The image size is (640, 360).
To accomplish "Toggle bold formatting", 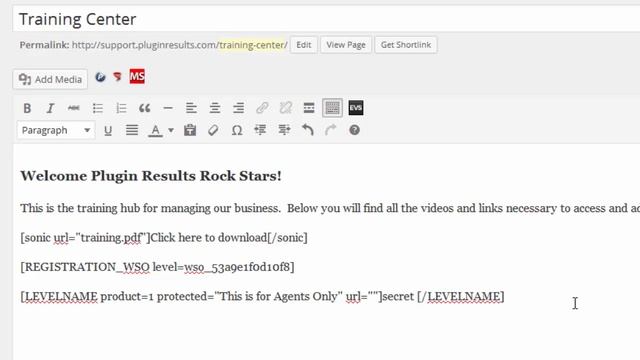I will (27, 108).
